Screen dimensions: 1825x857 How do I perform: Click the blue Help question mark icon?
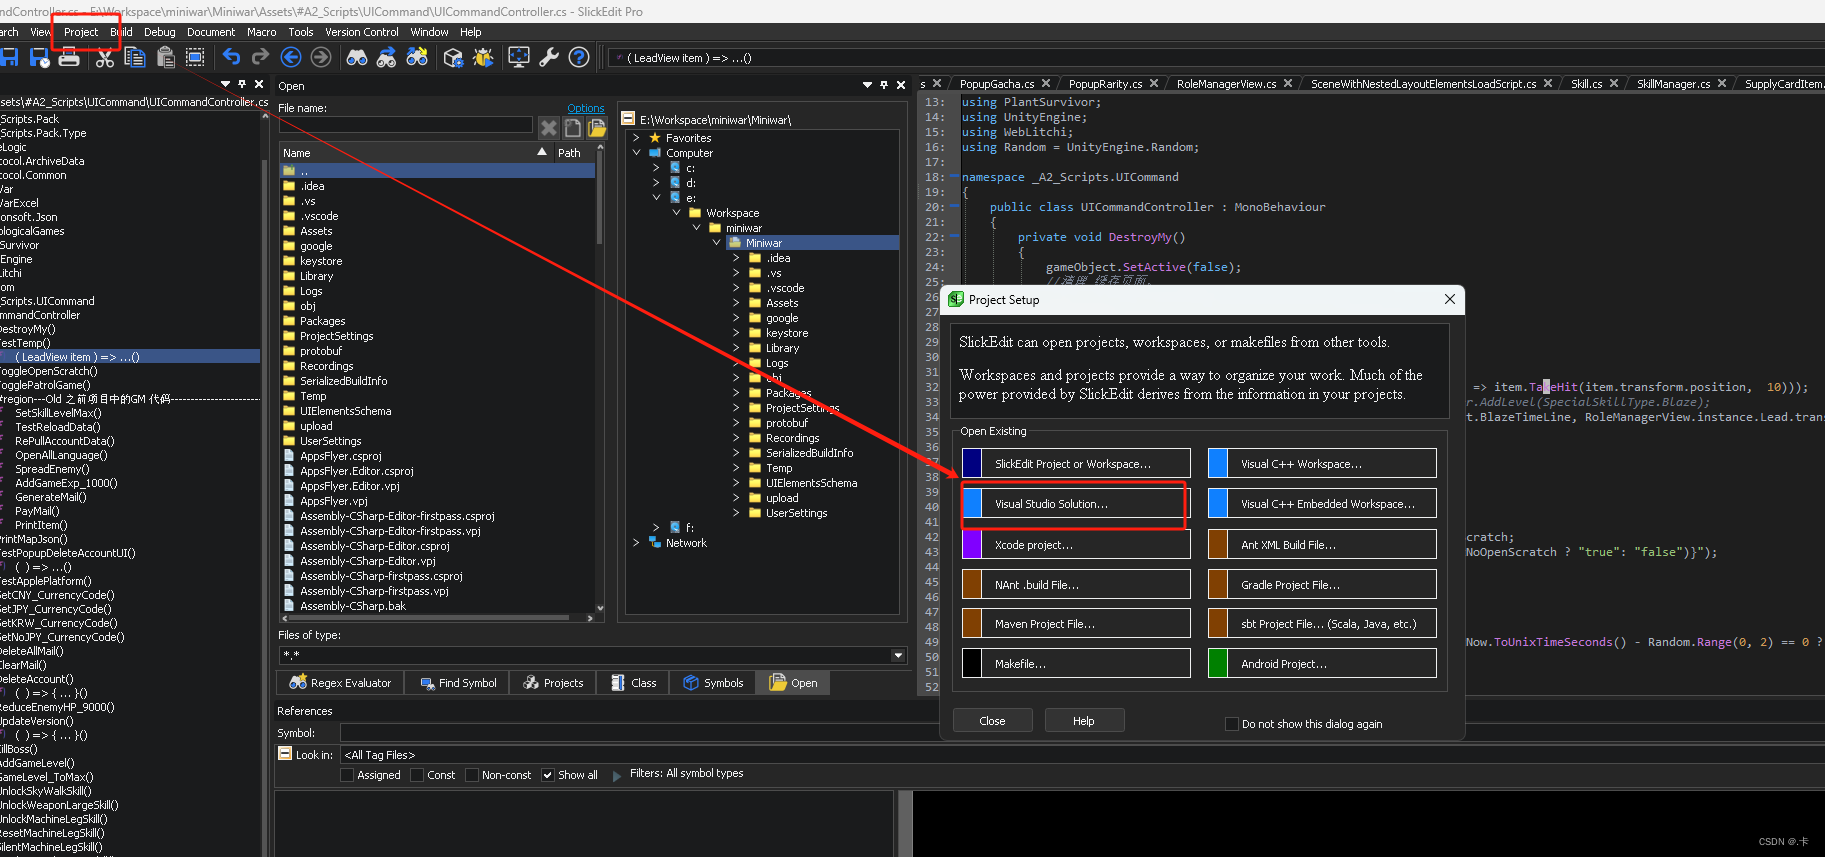(x=579, y=57)
